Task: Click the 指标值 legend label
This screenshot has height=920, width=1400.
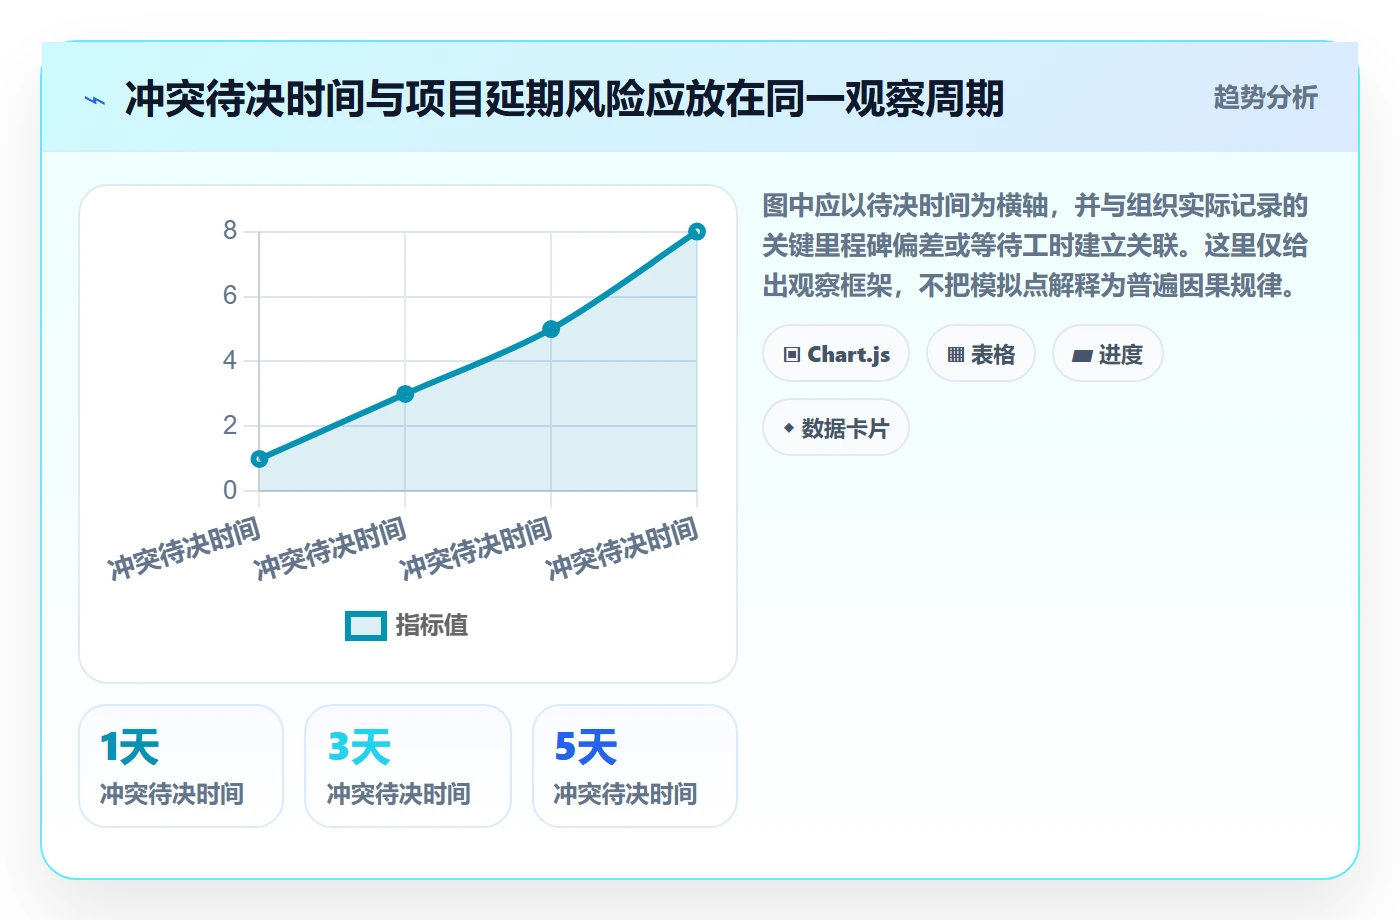Action: [x=432, y=625]
